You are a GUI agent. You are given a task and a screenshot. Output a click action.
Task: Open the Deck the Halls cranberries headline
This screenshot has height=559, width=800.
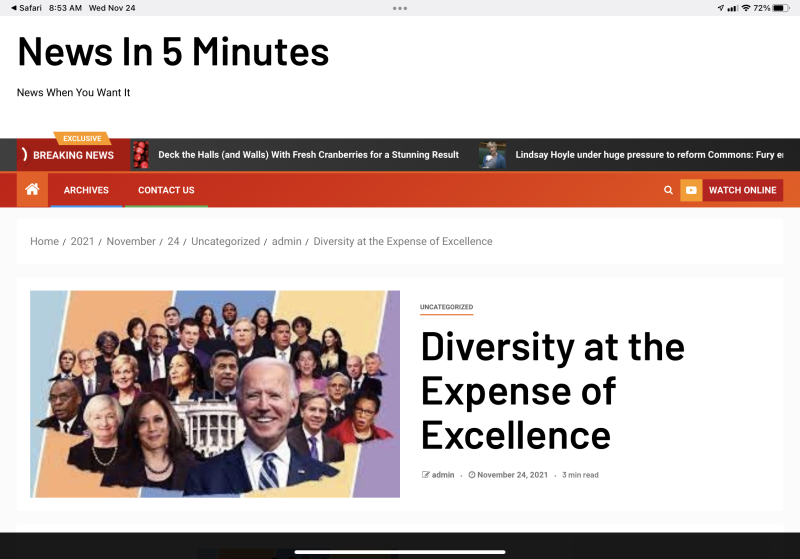[308, 155]
